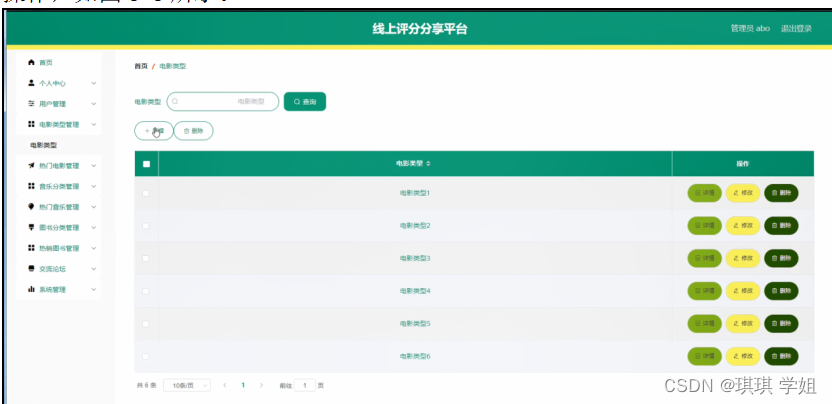The width and height of the screenshot is (832, 404).
Task: Open the 10条/页 page size dropdown
Action: [x=186, y=385]
